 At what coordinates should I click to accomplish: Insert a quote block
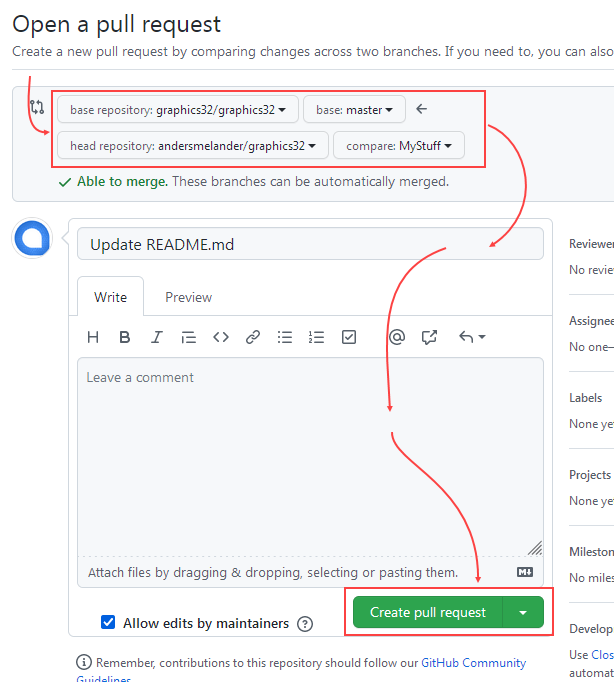click(x=189, y=337)
